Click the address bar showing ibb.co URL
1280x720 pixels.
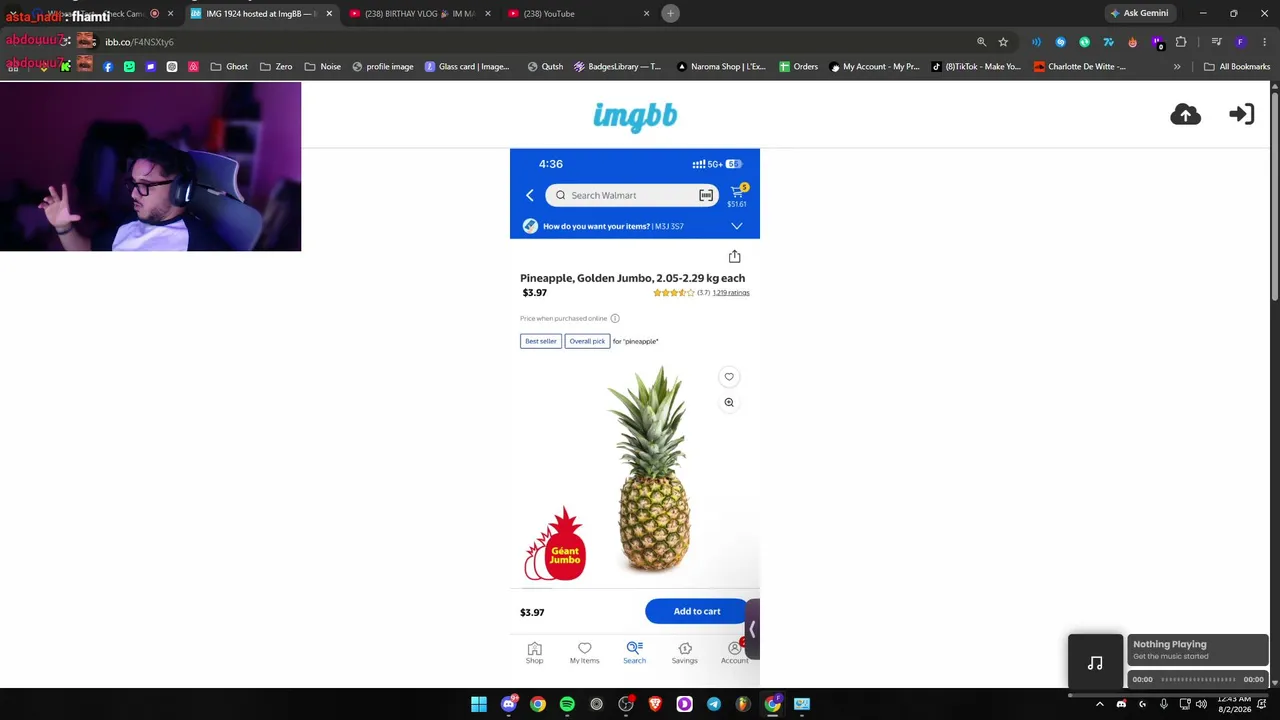click(530, 42)
